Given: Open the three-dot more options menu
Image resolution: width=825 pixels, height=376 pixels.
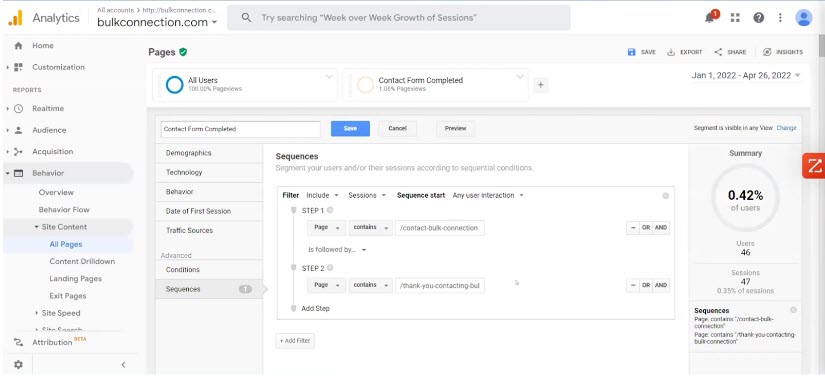Looking at the screenshot, I should (780, 18).
